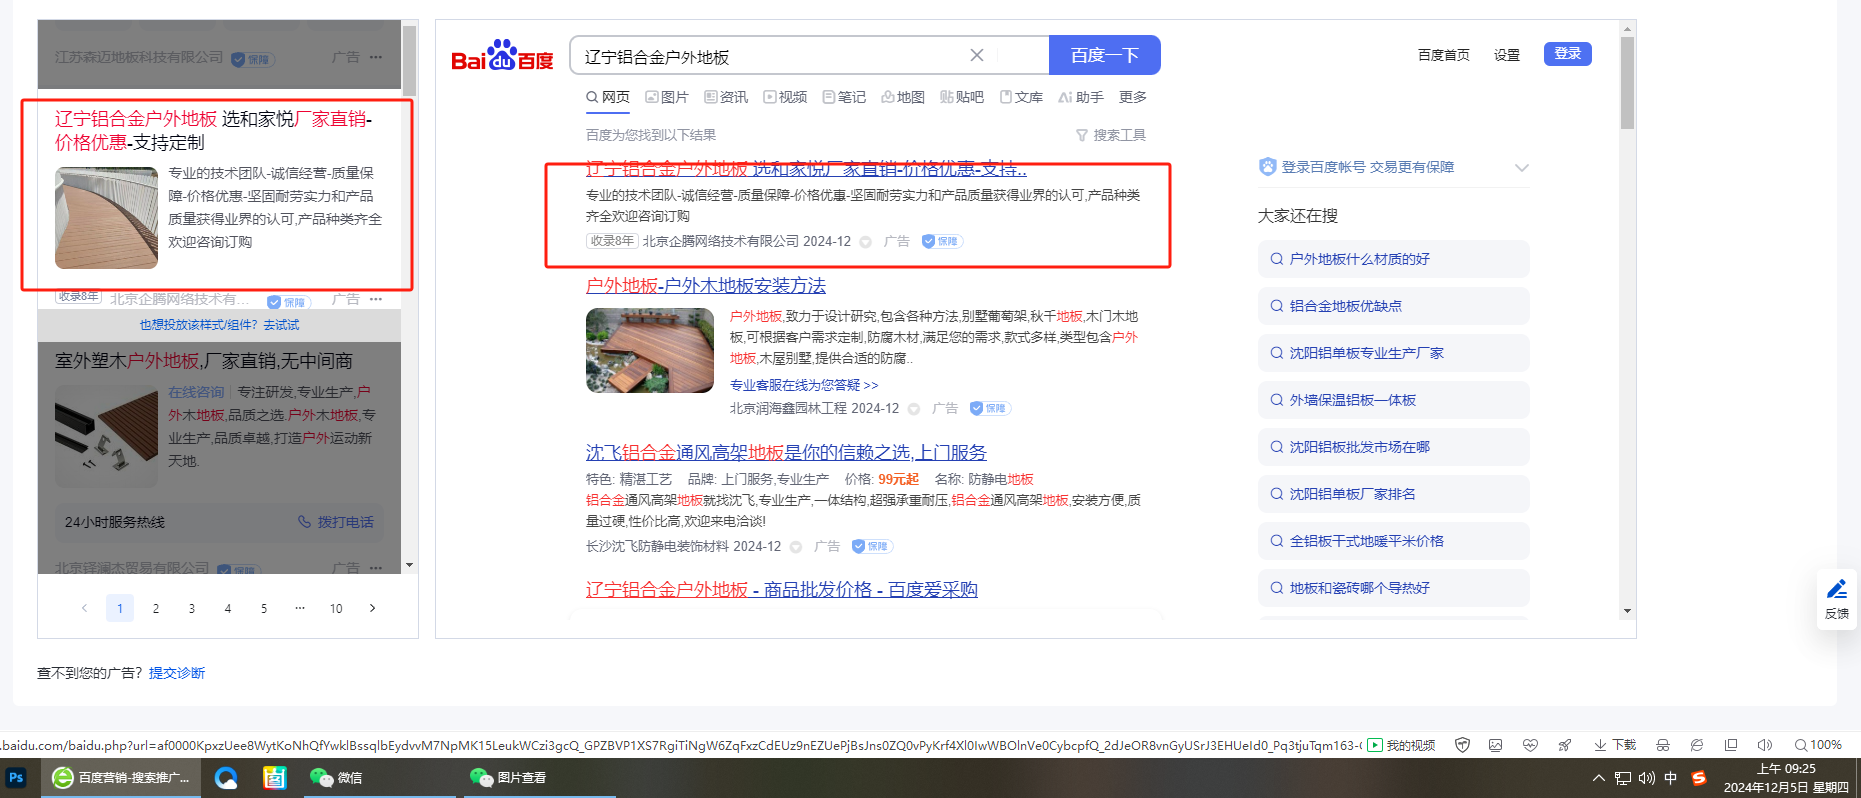Switch to the 文库 search tab
This screenshot has width=1861, height=798.
pyautogui.click(x=1021, y=97)
